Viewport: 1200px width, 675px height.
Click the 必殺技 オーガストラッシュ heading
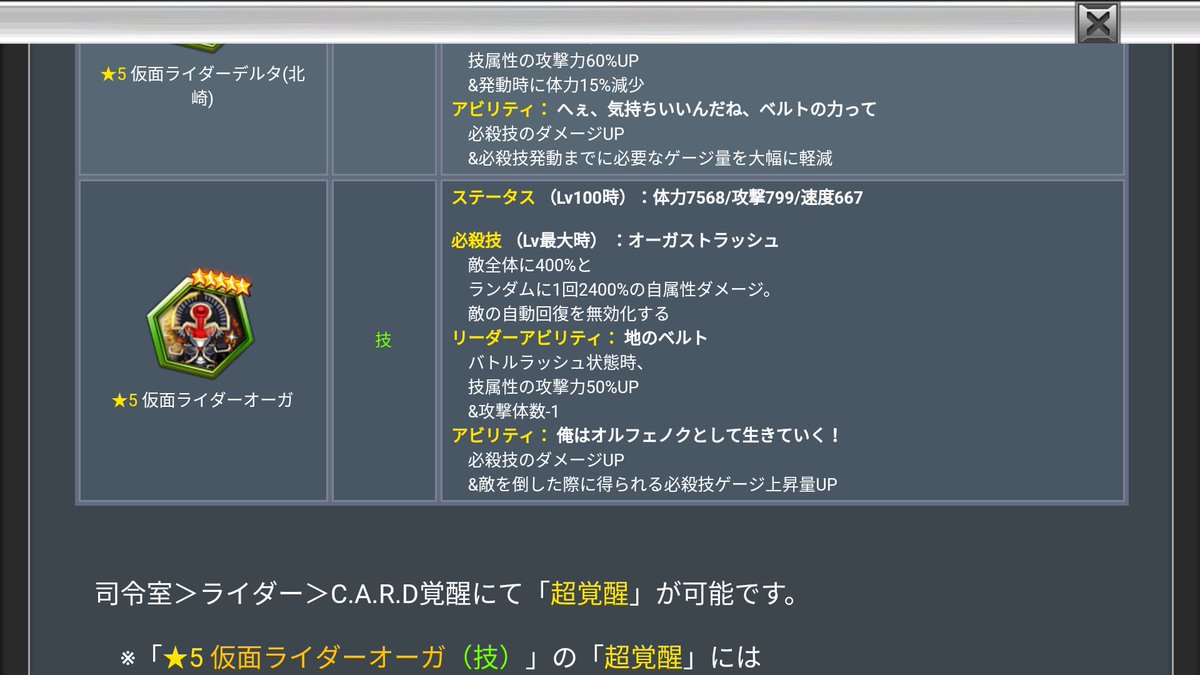pyautogui.click(x=615, y=240)
